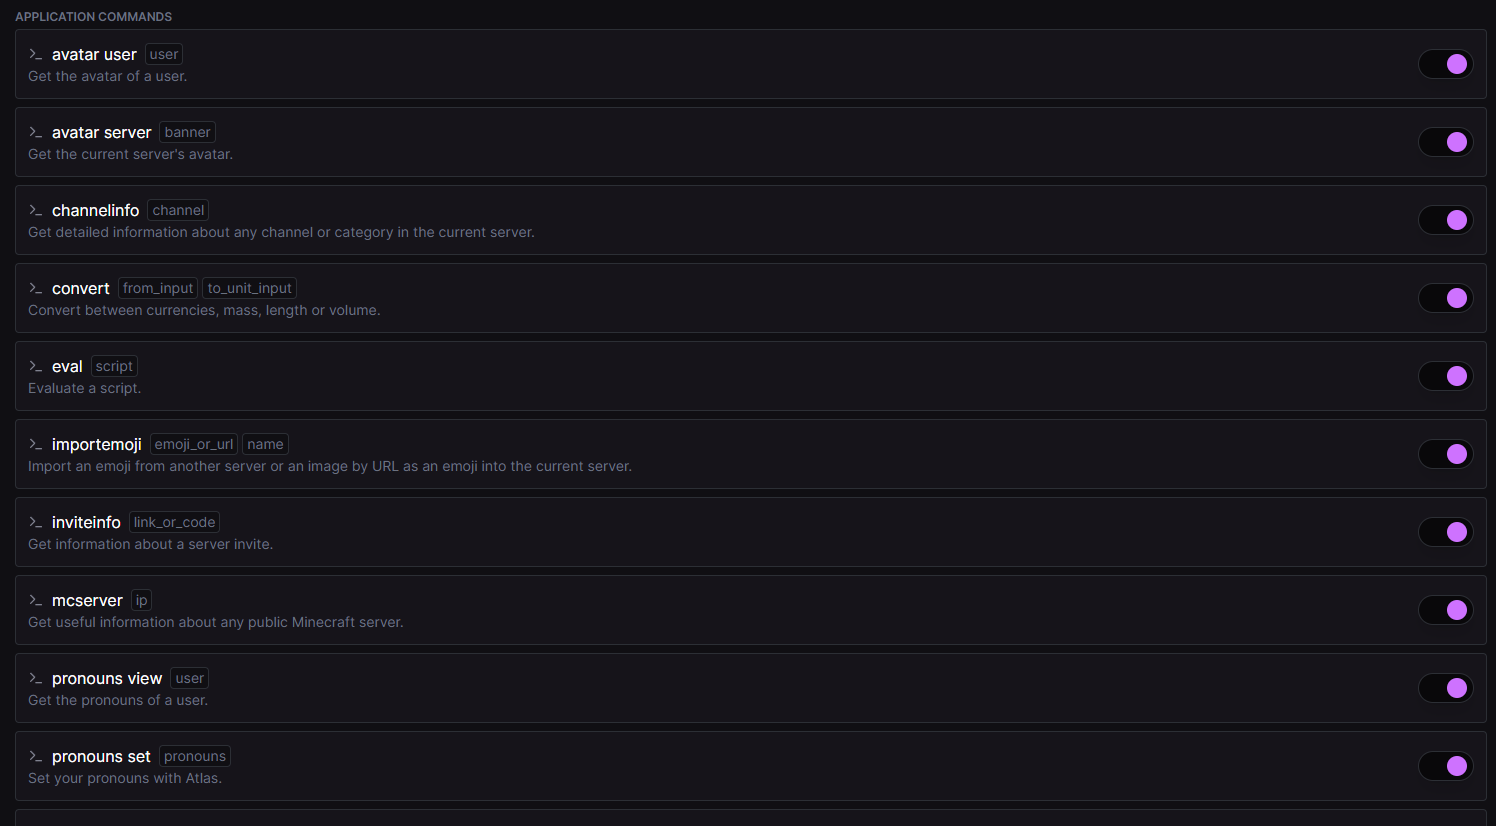Image resolution: width=1496 pixels, height=826 pixels.
Task: Click the 'script' tag beside eval
Action: (114, 367)
